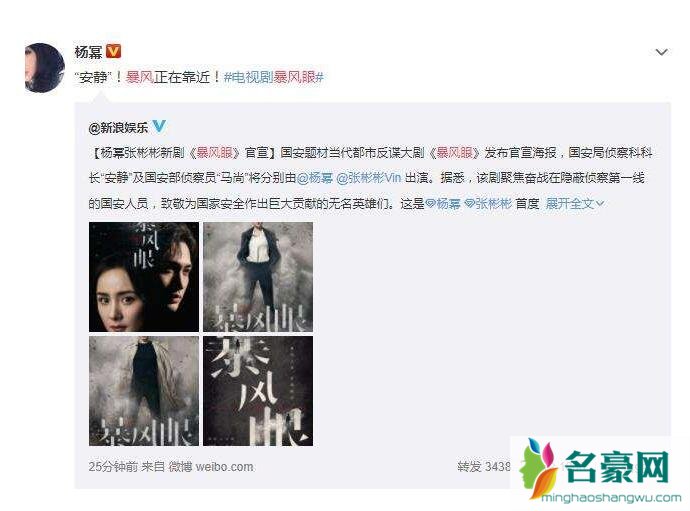Open the @张彬彬Vin mention link
This screenshot has height=511, width=690.
click(369, 178)
